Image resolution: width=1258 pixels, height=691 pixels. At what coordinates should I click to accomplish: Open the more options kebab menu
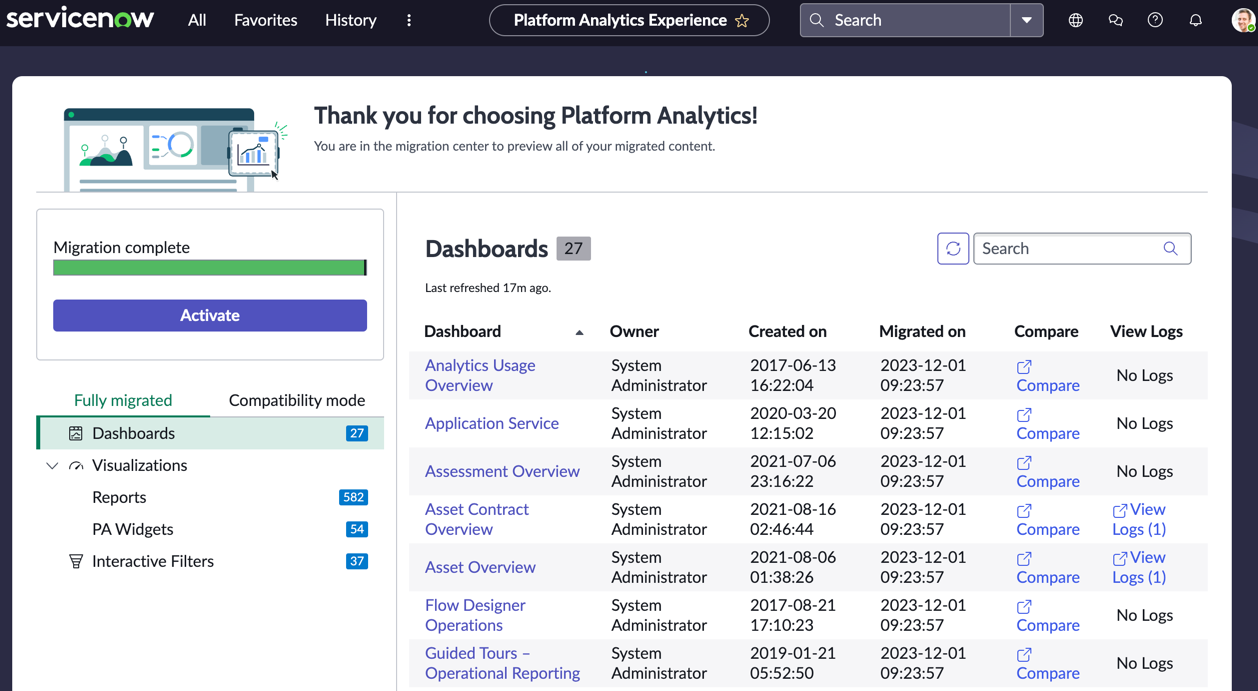[409, 20]
